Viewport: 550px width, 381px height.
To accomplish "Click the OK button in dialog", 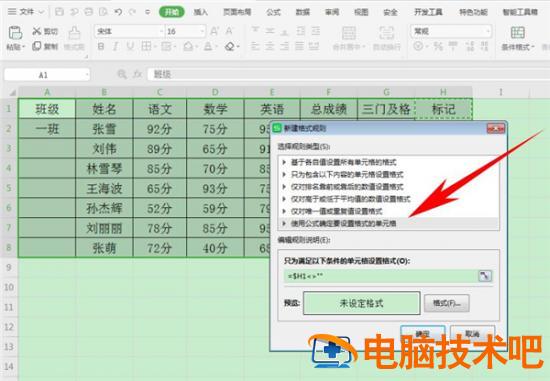I will pos(423,333).
